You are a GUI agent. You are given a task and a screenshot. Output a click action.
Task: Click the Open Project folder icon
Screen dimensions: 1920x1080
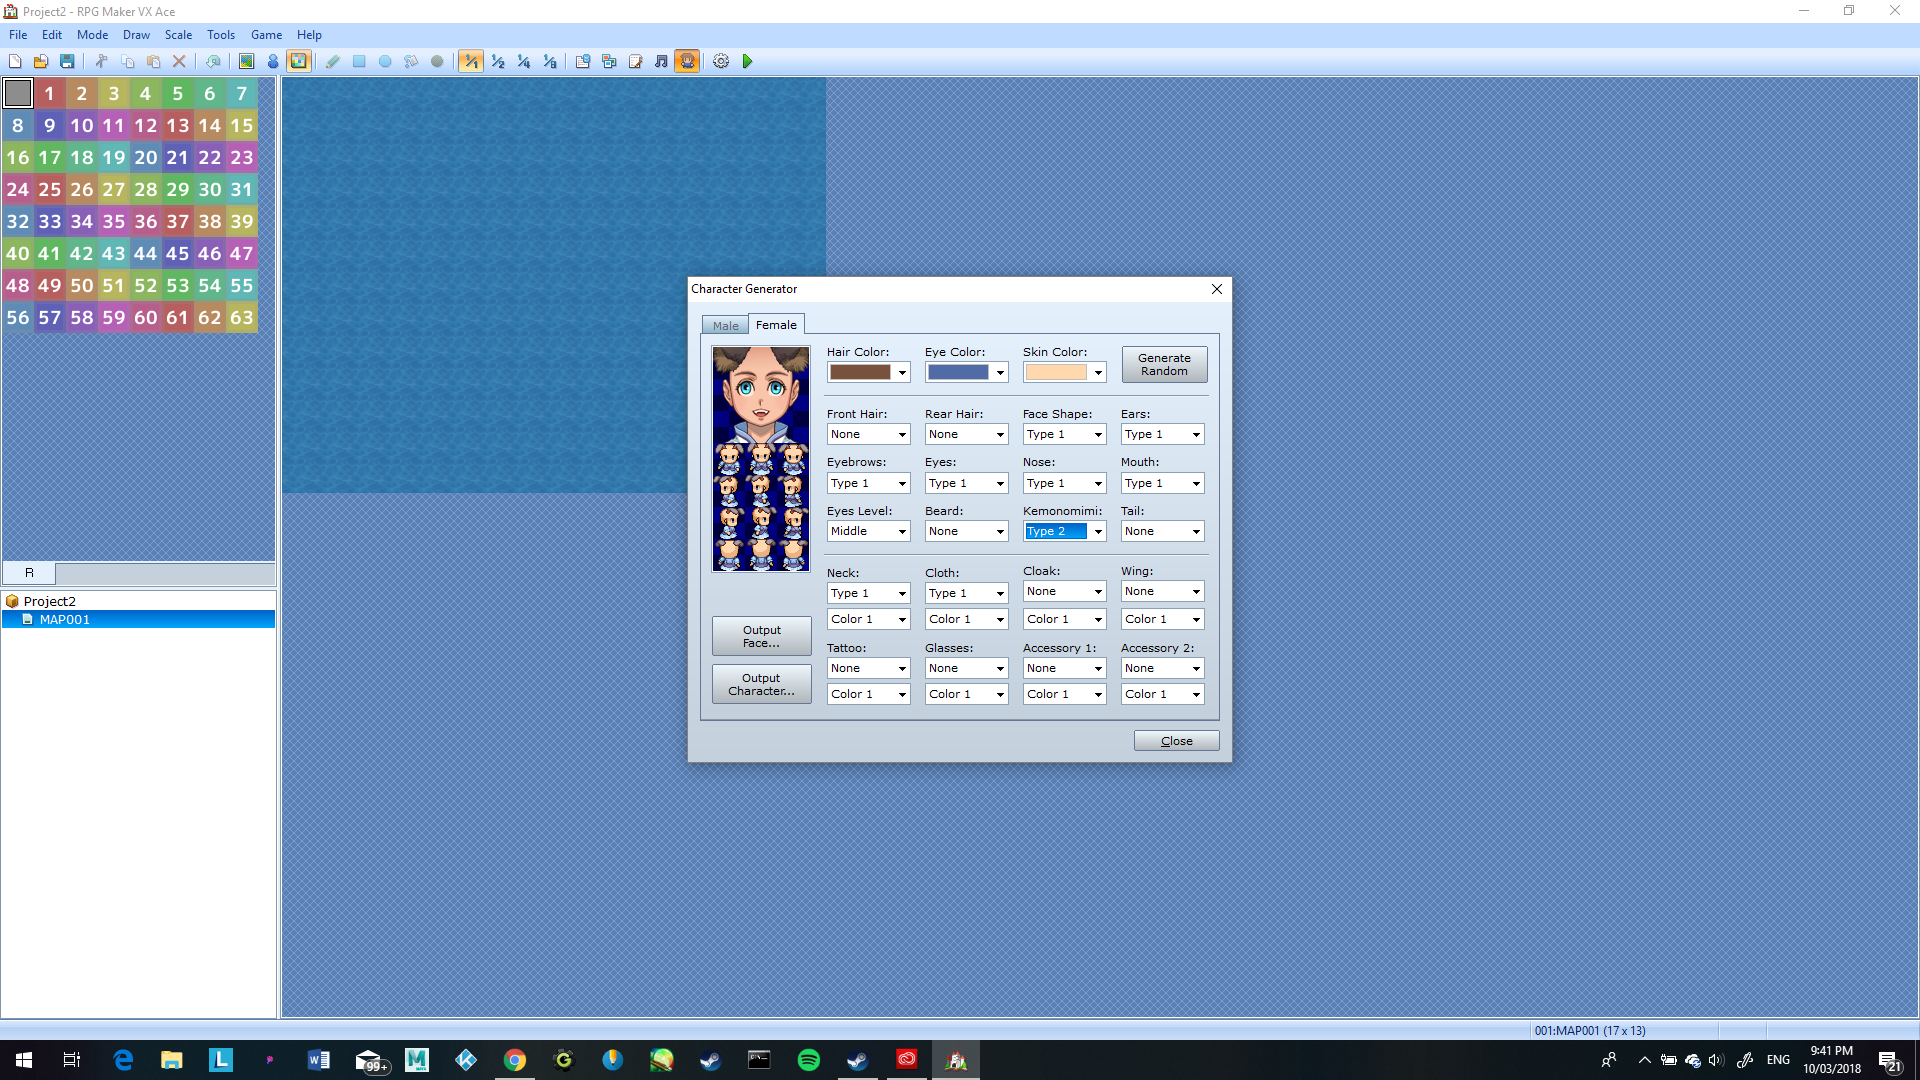coord(41,62)
